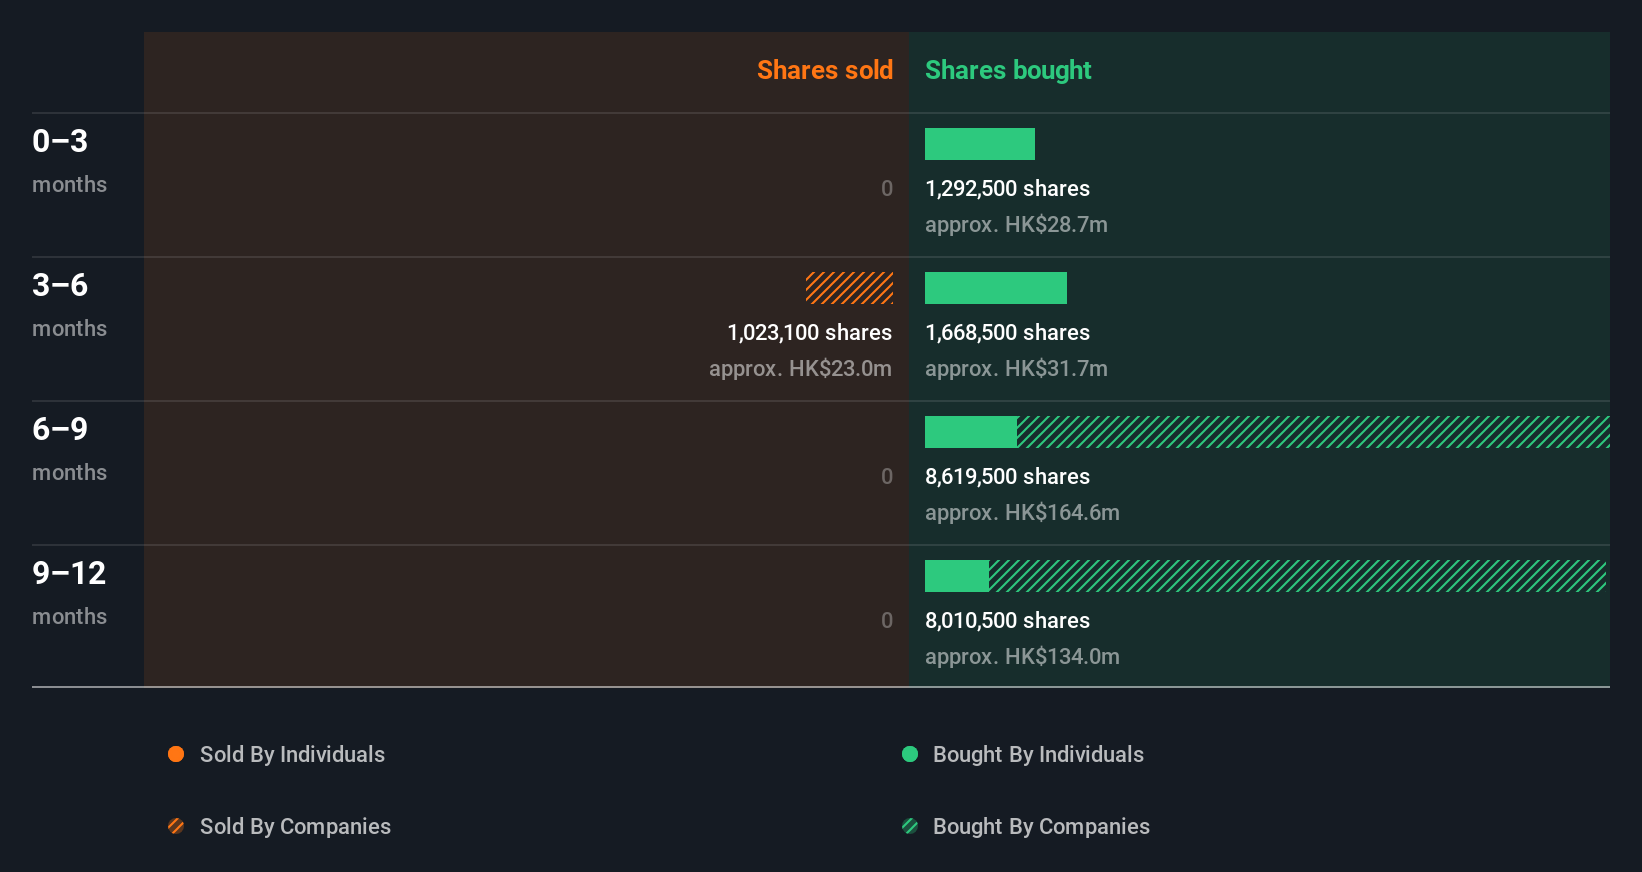The height and width of the screenshot is (872, 1642).
Task: Click the zero sold value in 6–9 months row
Action: tap(887, 476)
